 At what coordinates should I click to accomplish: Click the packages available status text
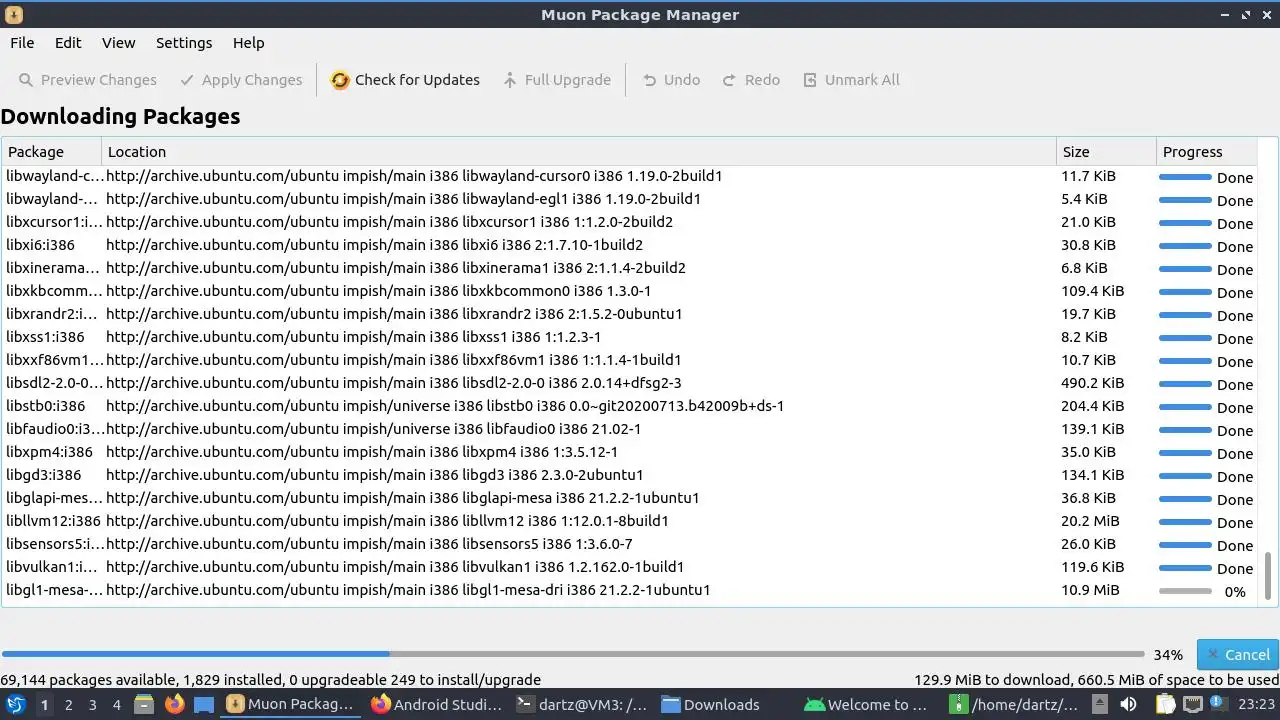point(270,680)
